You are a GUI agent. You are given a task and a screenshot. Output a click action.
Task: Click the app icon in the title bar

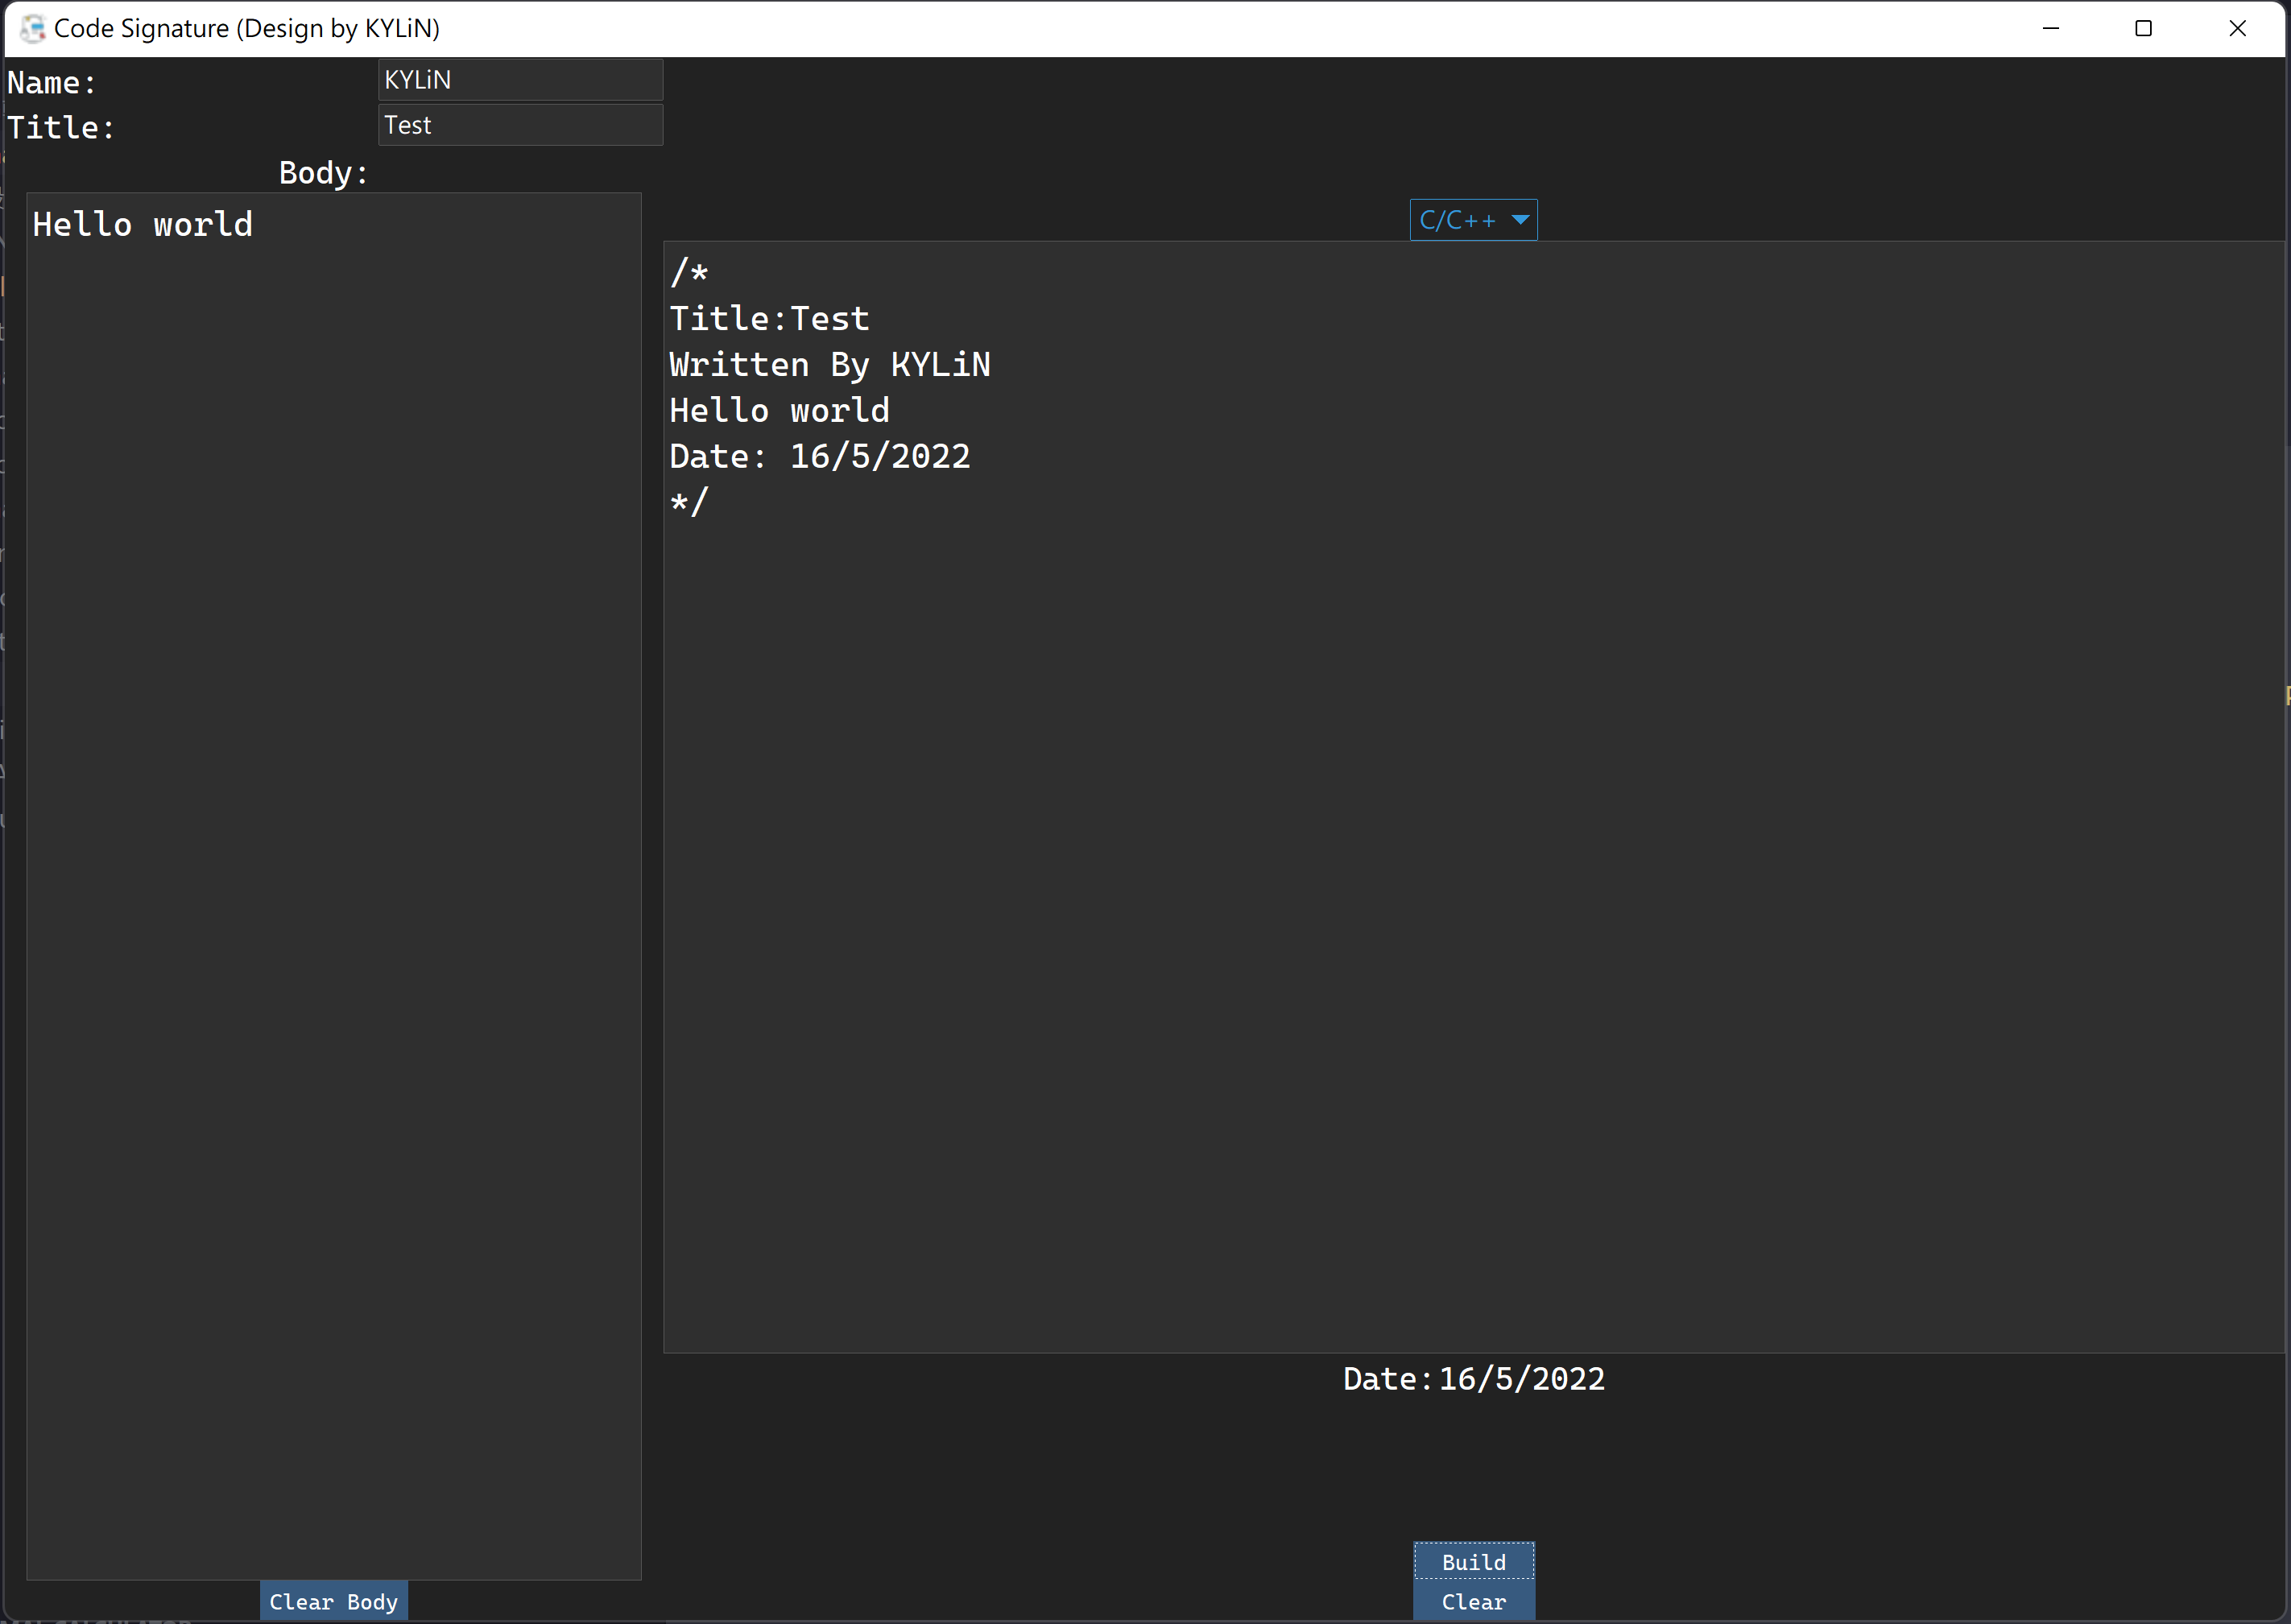click(x=32, y=28)
